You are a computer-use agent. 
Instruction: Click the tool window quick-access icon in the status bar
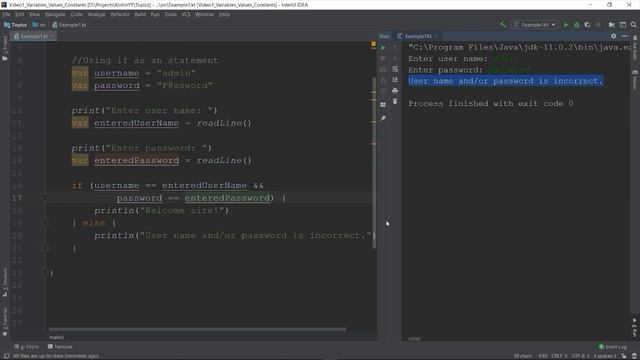coord(6,356)
